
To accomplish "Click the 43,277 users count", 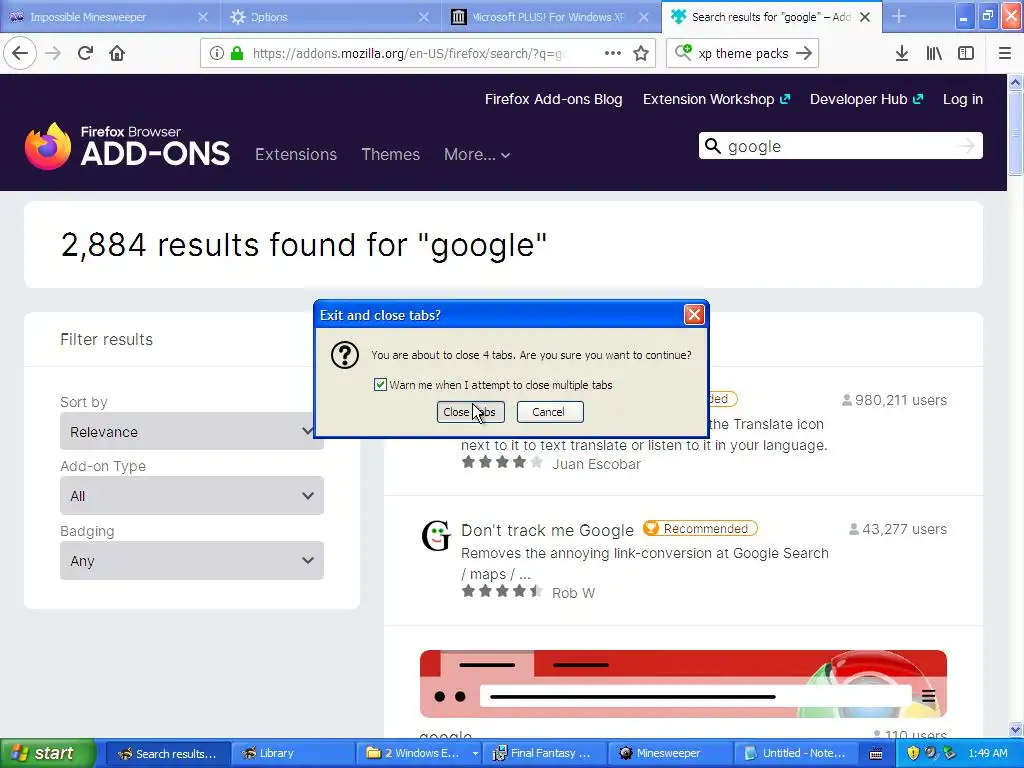I will (897, 529).
